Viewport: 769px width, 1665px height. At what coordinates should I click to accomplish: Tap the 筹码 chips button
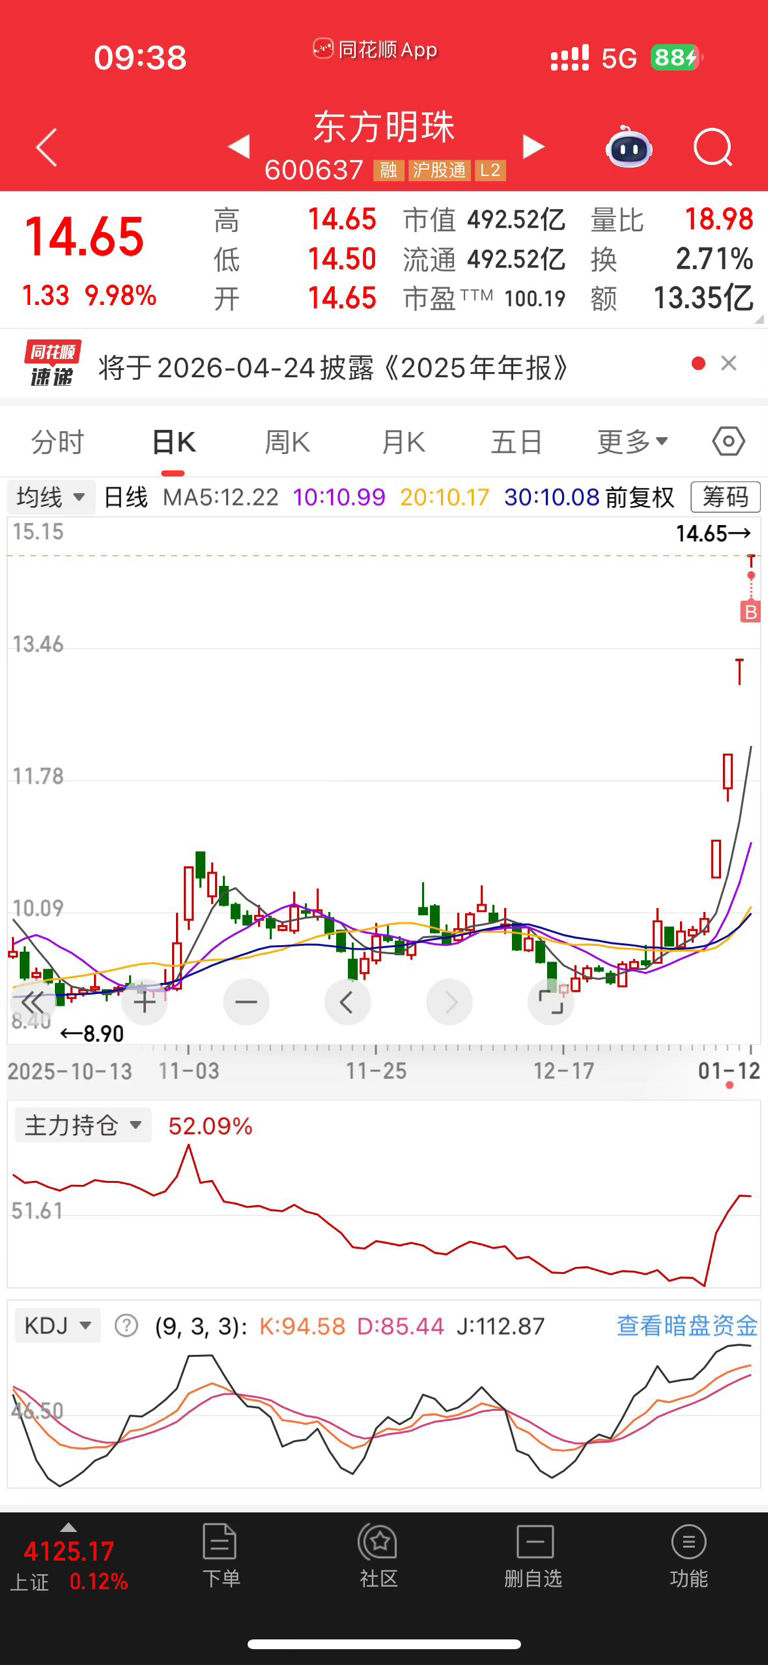tap(726, 497)
